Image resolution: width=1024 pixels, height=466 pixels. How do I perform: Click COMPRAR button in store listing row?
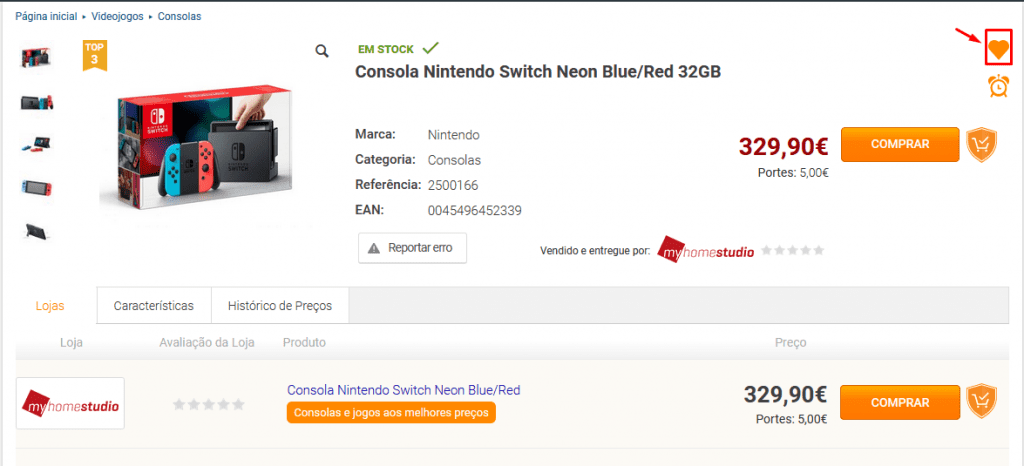pyautogui.click(x=900, y=402)
